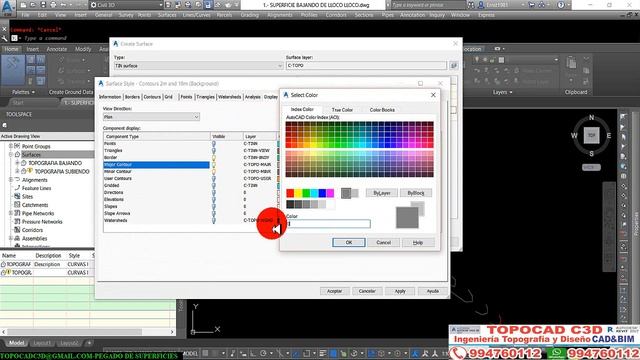This screenshot has width=640, height=360.
Task: Pick the yellow standard color swatch
Action: click(298, 193)
